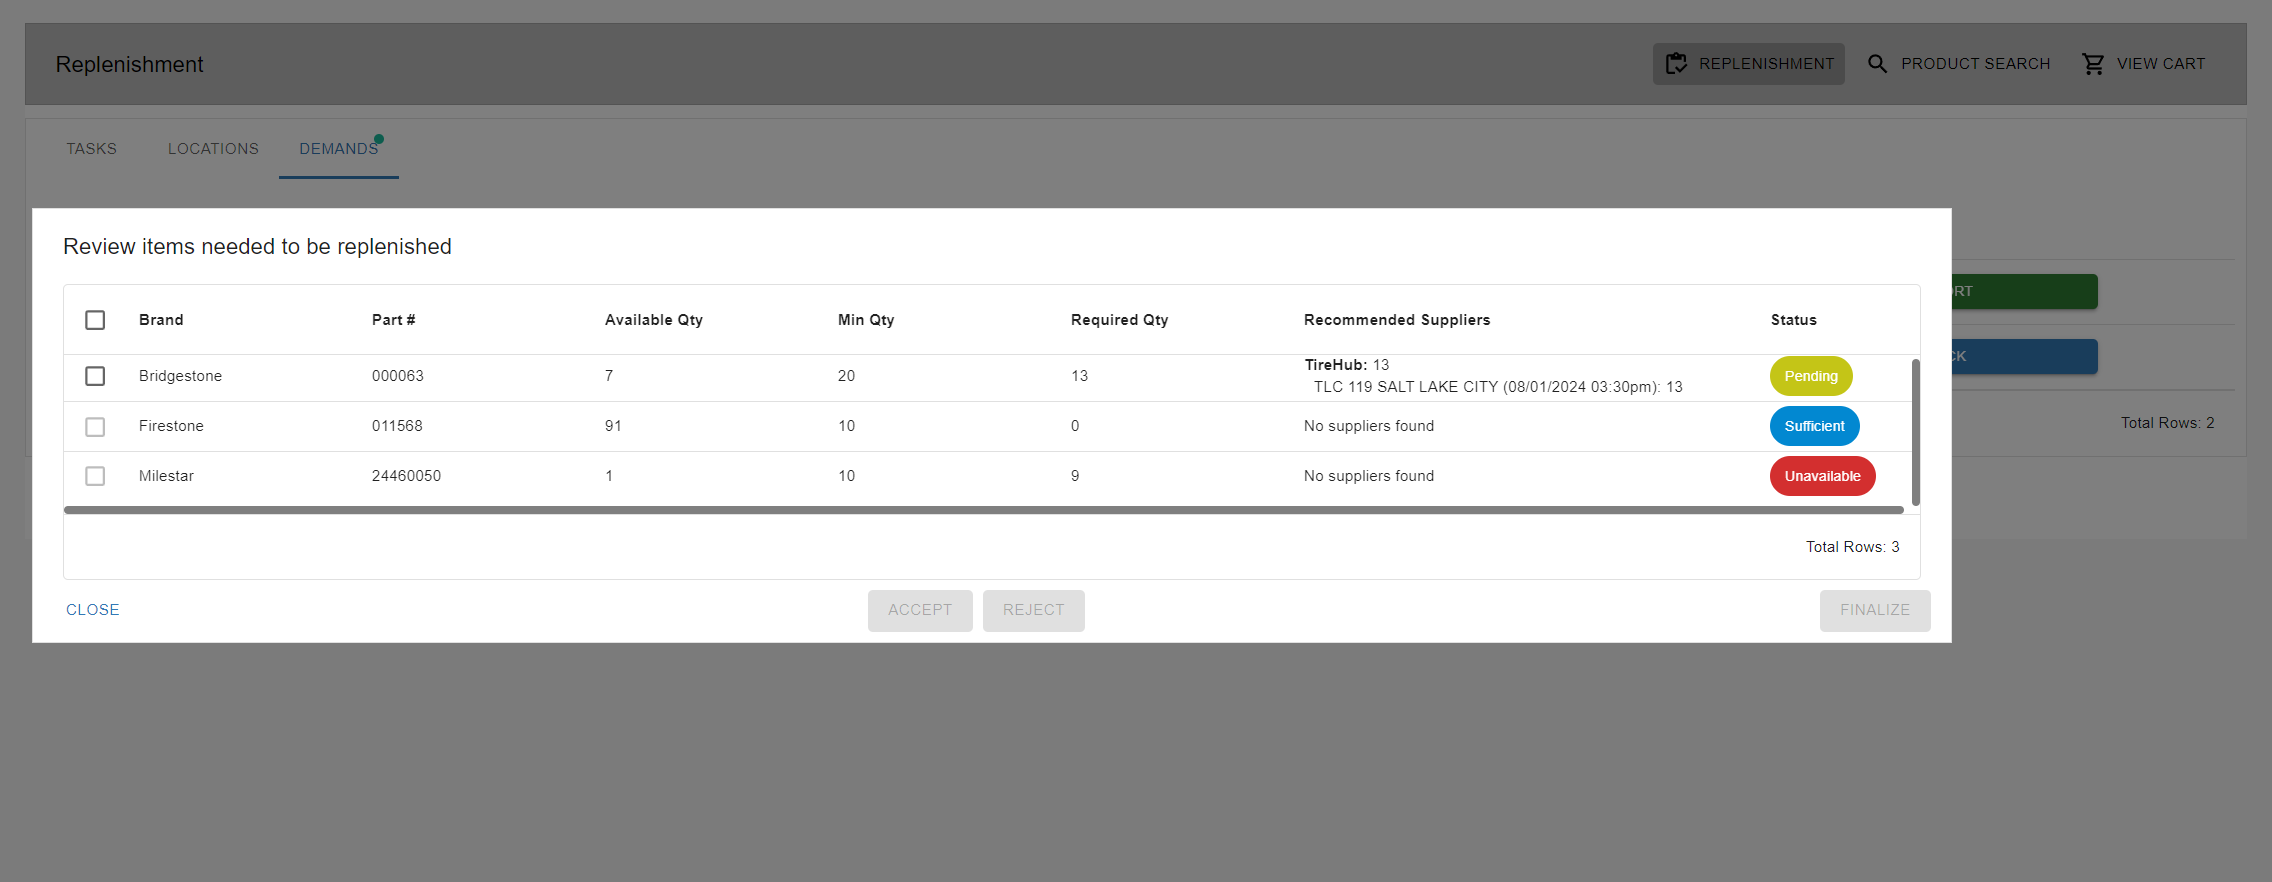
Task: Click the Unavailable status badge
Action: [1822, 476]
